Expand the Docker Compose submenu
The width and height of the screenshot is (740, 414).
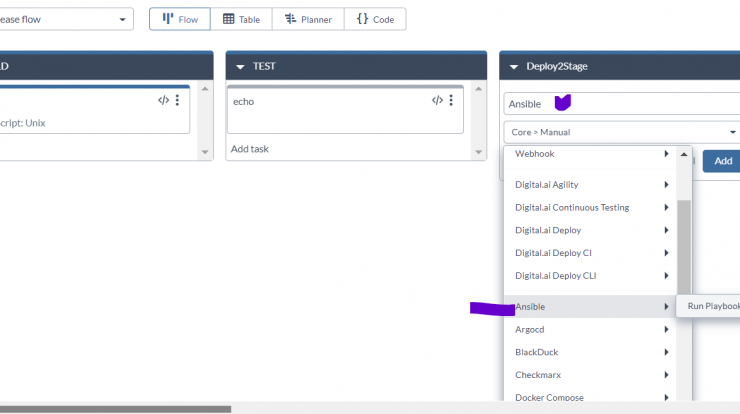[x=590, y=396]
